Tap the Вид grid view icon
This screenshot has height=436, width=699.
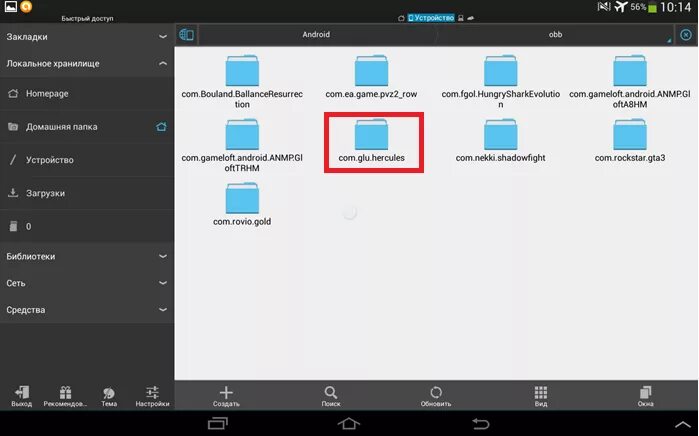point(540,395)
